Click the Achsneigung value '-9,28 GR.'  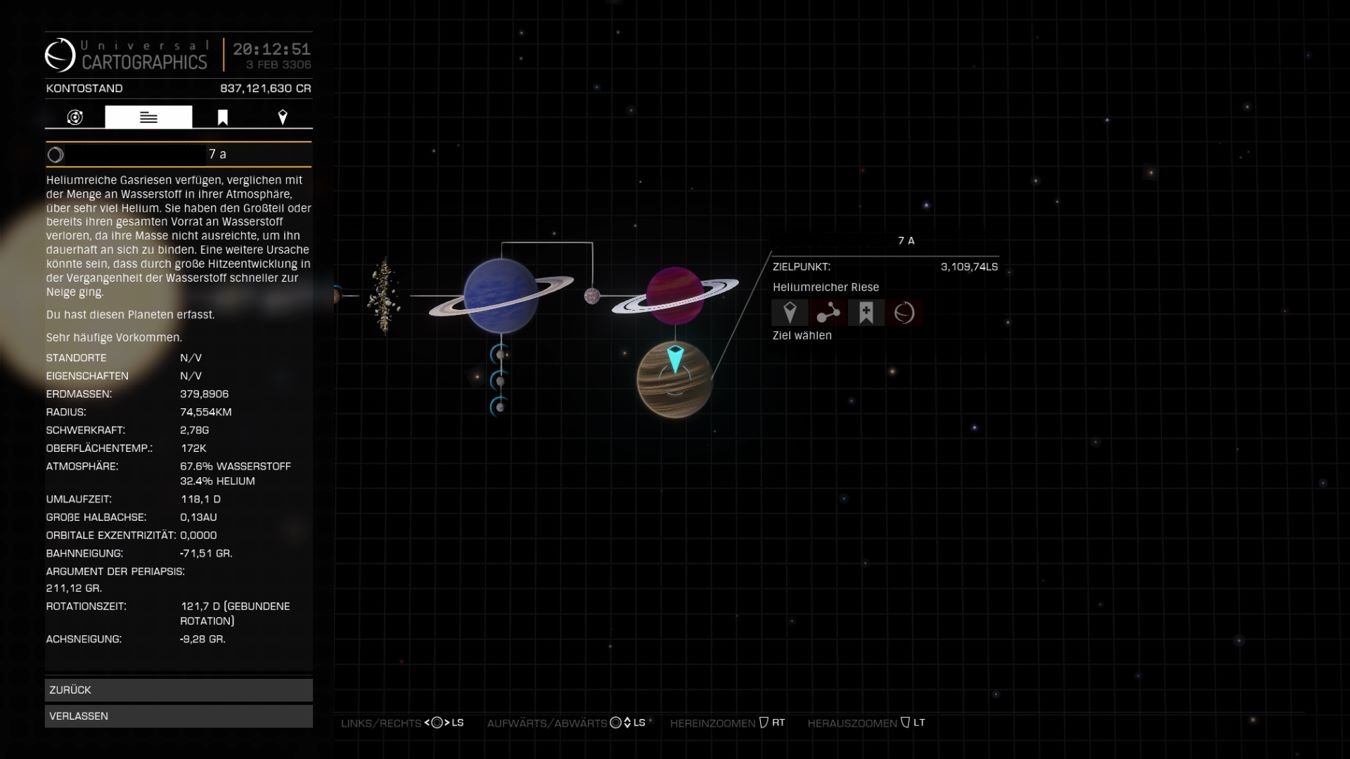[x=203, y=639]
